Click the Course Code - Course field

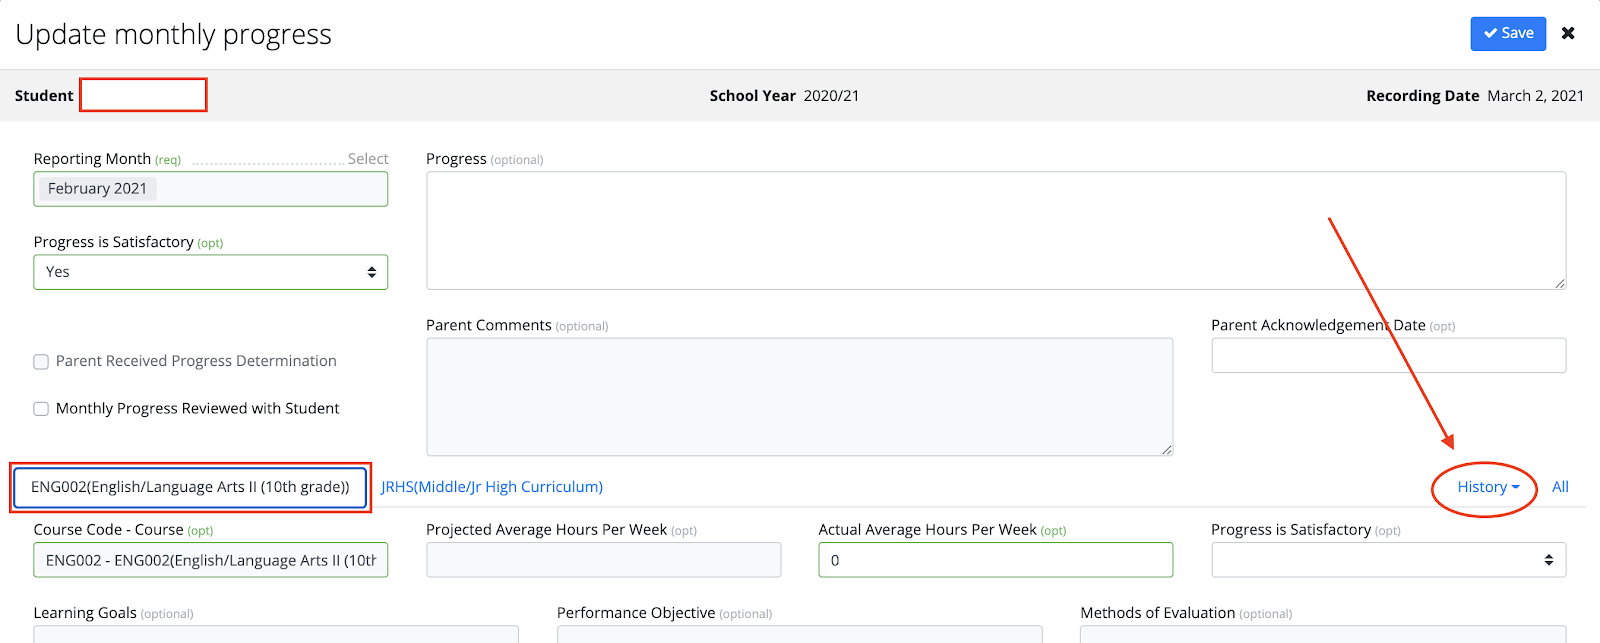tap(210, 560)
